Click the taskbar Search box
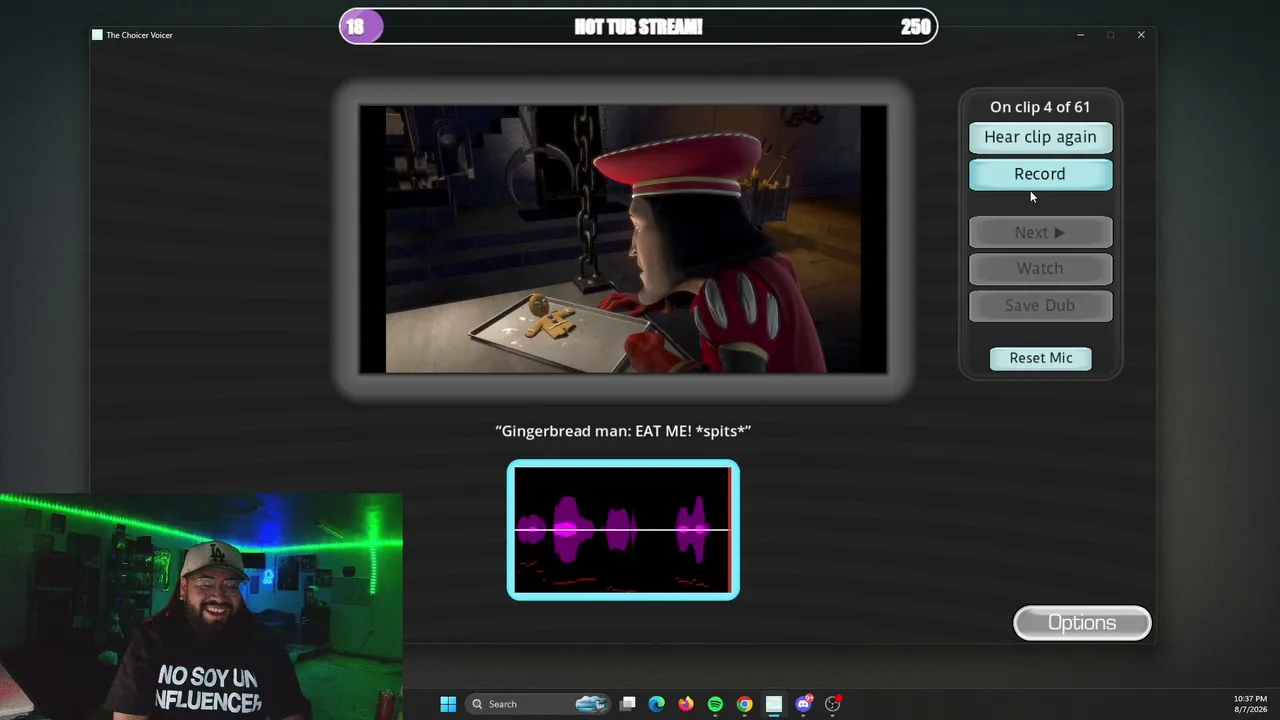This screenshot has height=720, width=1280. pyautogui.click(x=540, y=704)
